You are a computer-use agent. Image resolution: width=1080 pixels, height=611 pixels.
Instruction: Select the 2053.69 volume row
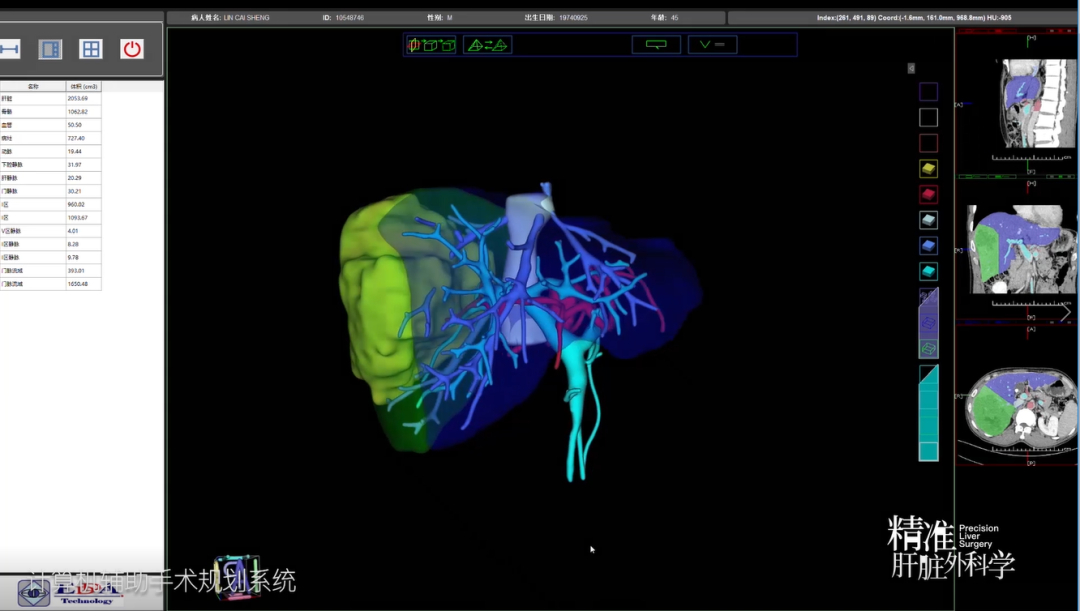pyautogui.click(x=78, y=99)
